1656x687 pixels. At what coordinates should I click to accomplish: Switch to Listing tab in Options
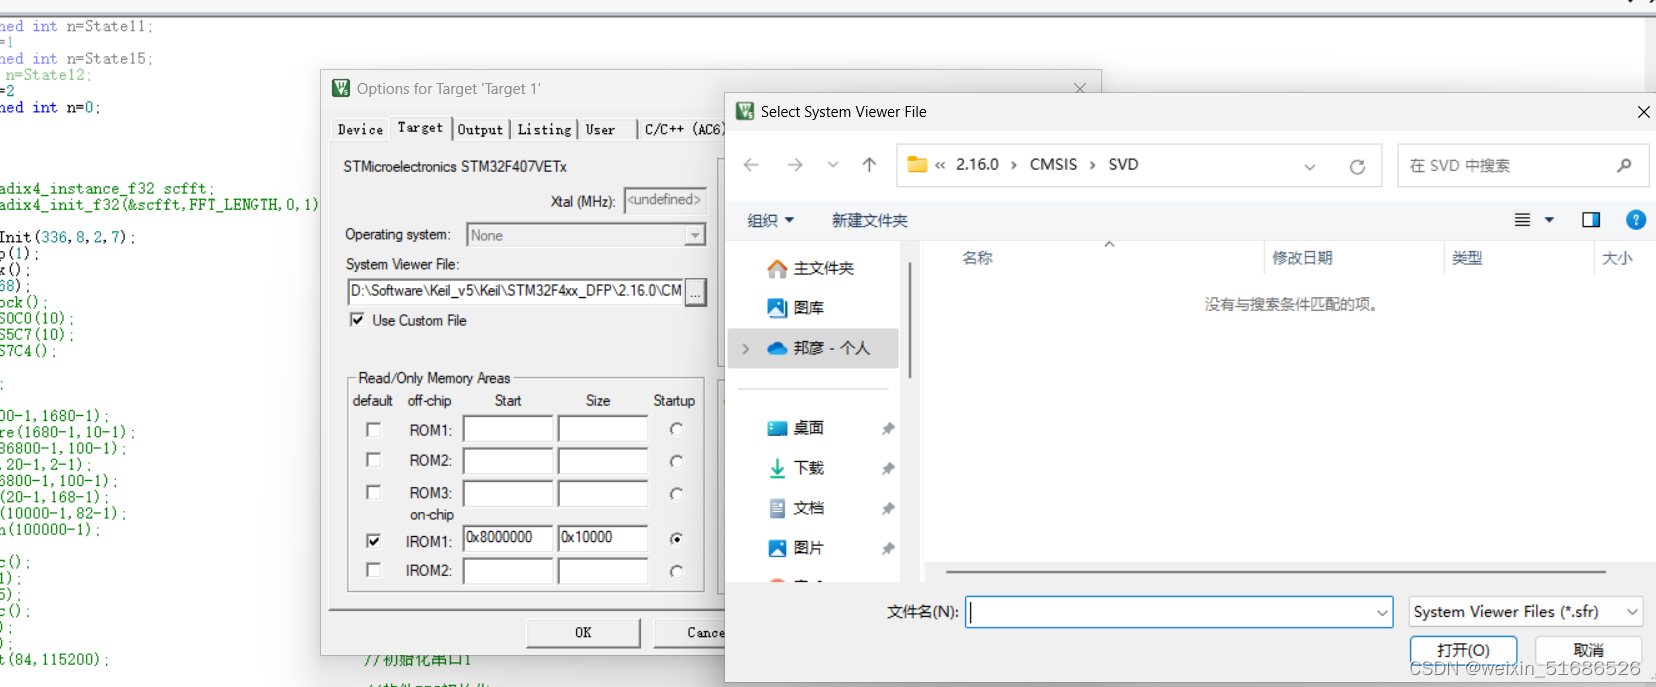[544, 129]
